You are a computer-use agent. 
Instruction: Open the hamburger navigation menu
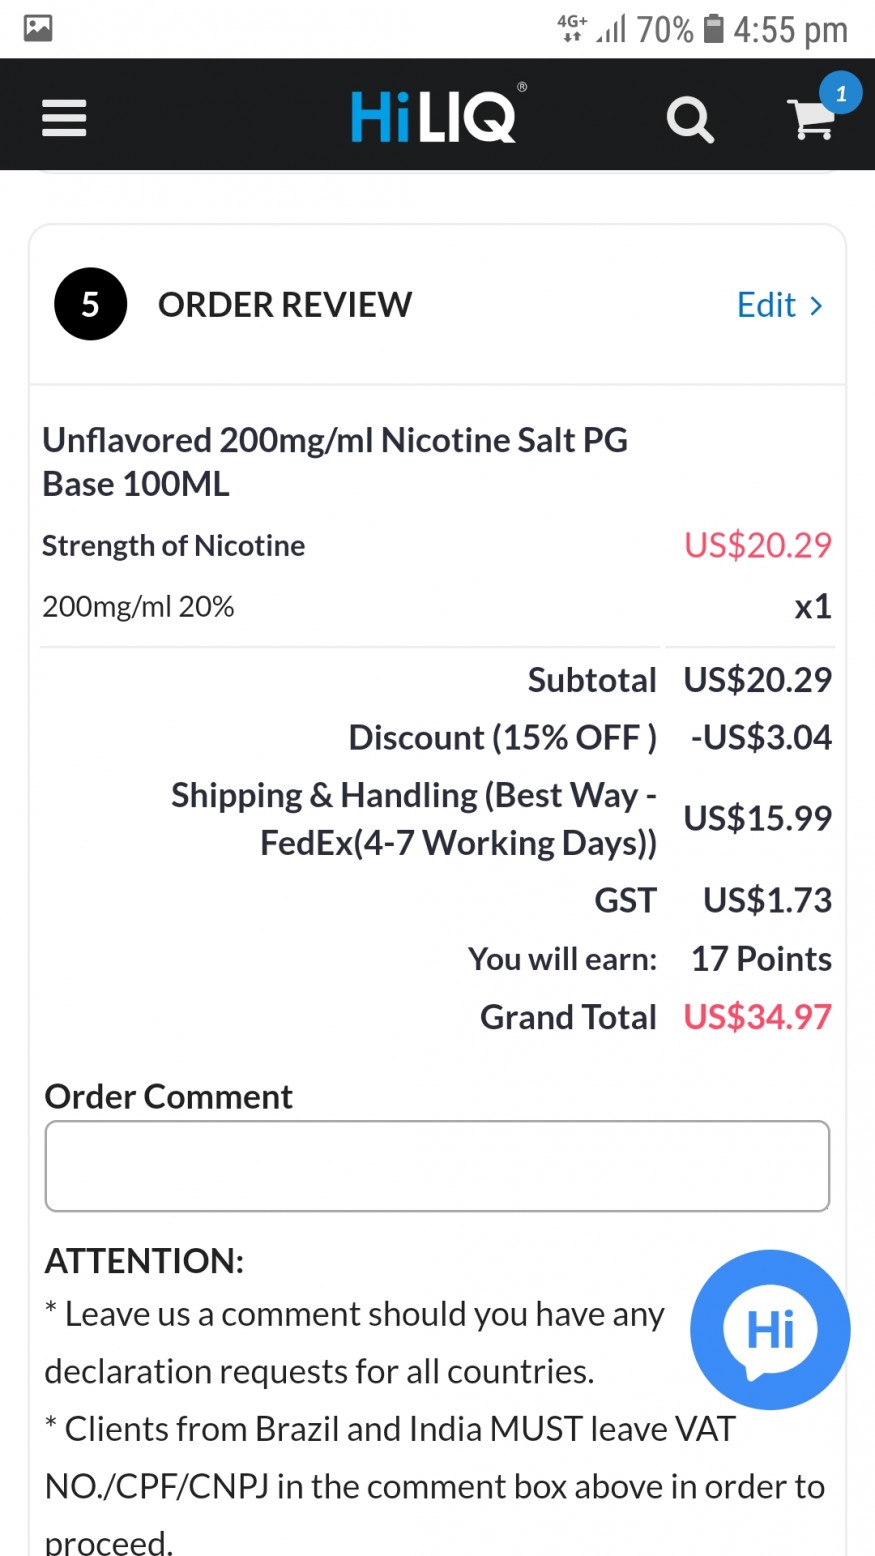click(x=64, y=118)
